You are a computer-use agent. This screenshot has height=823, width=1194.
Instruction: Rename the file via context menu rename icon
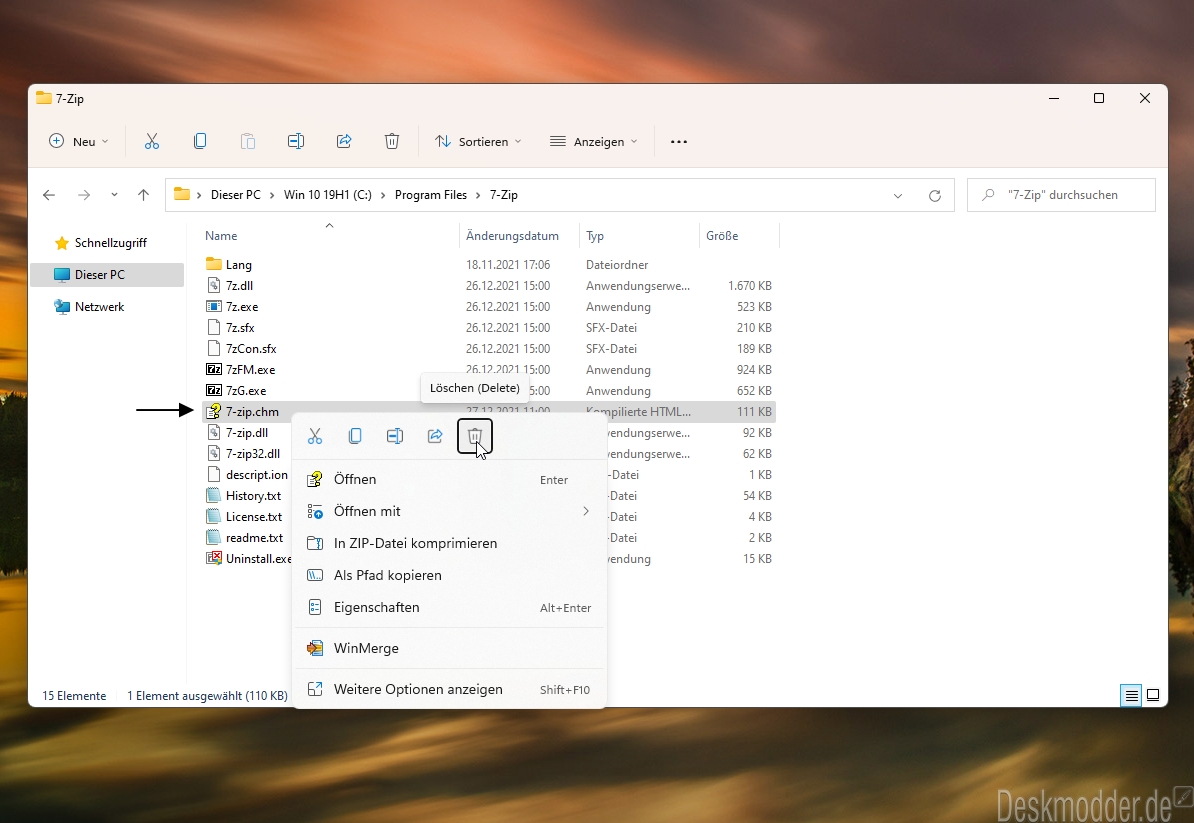[x=394, y=436]
